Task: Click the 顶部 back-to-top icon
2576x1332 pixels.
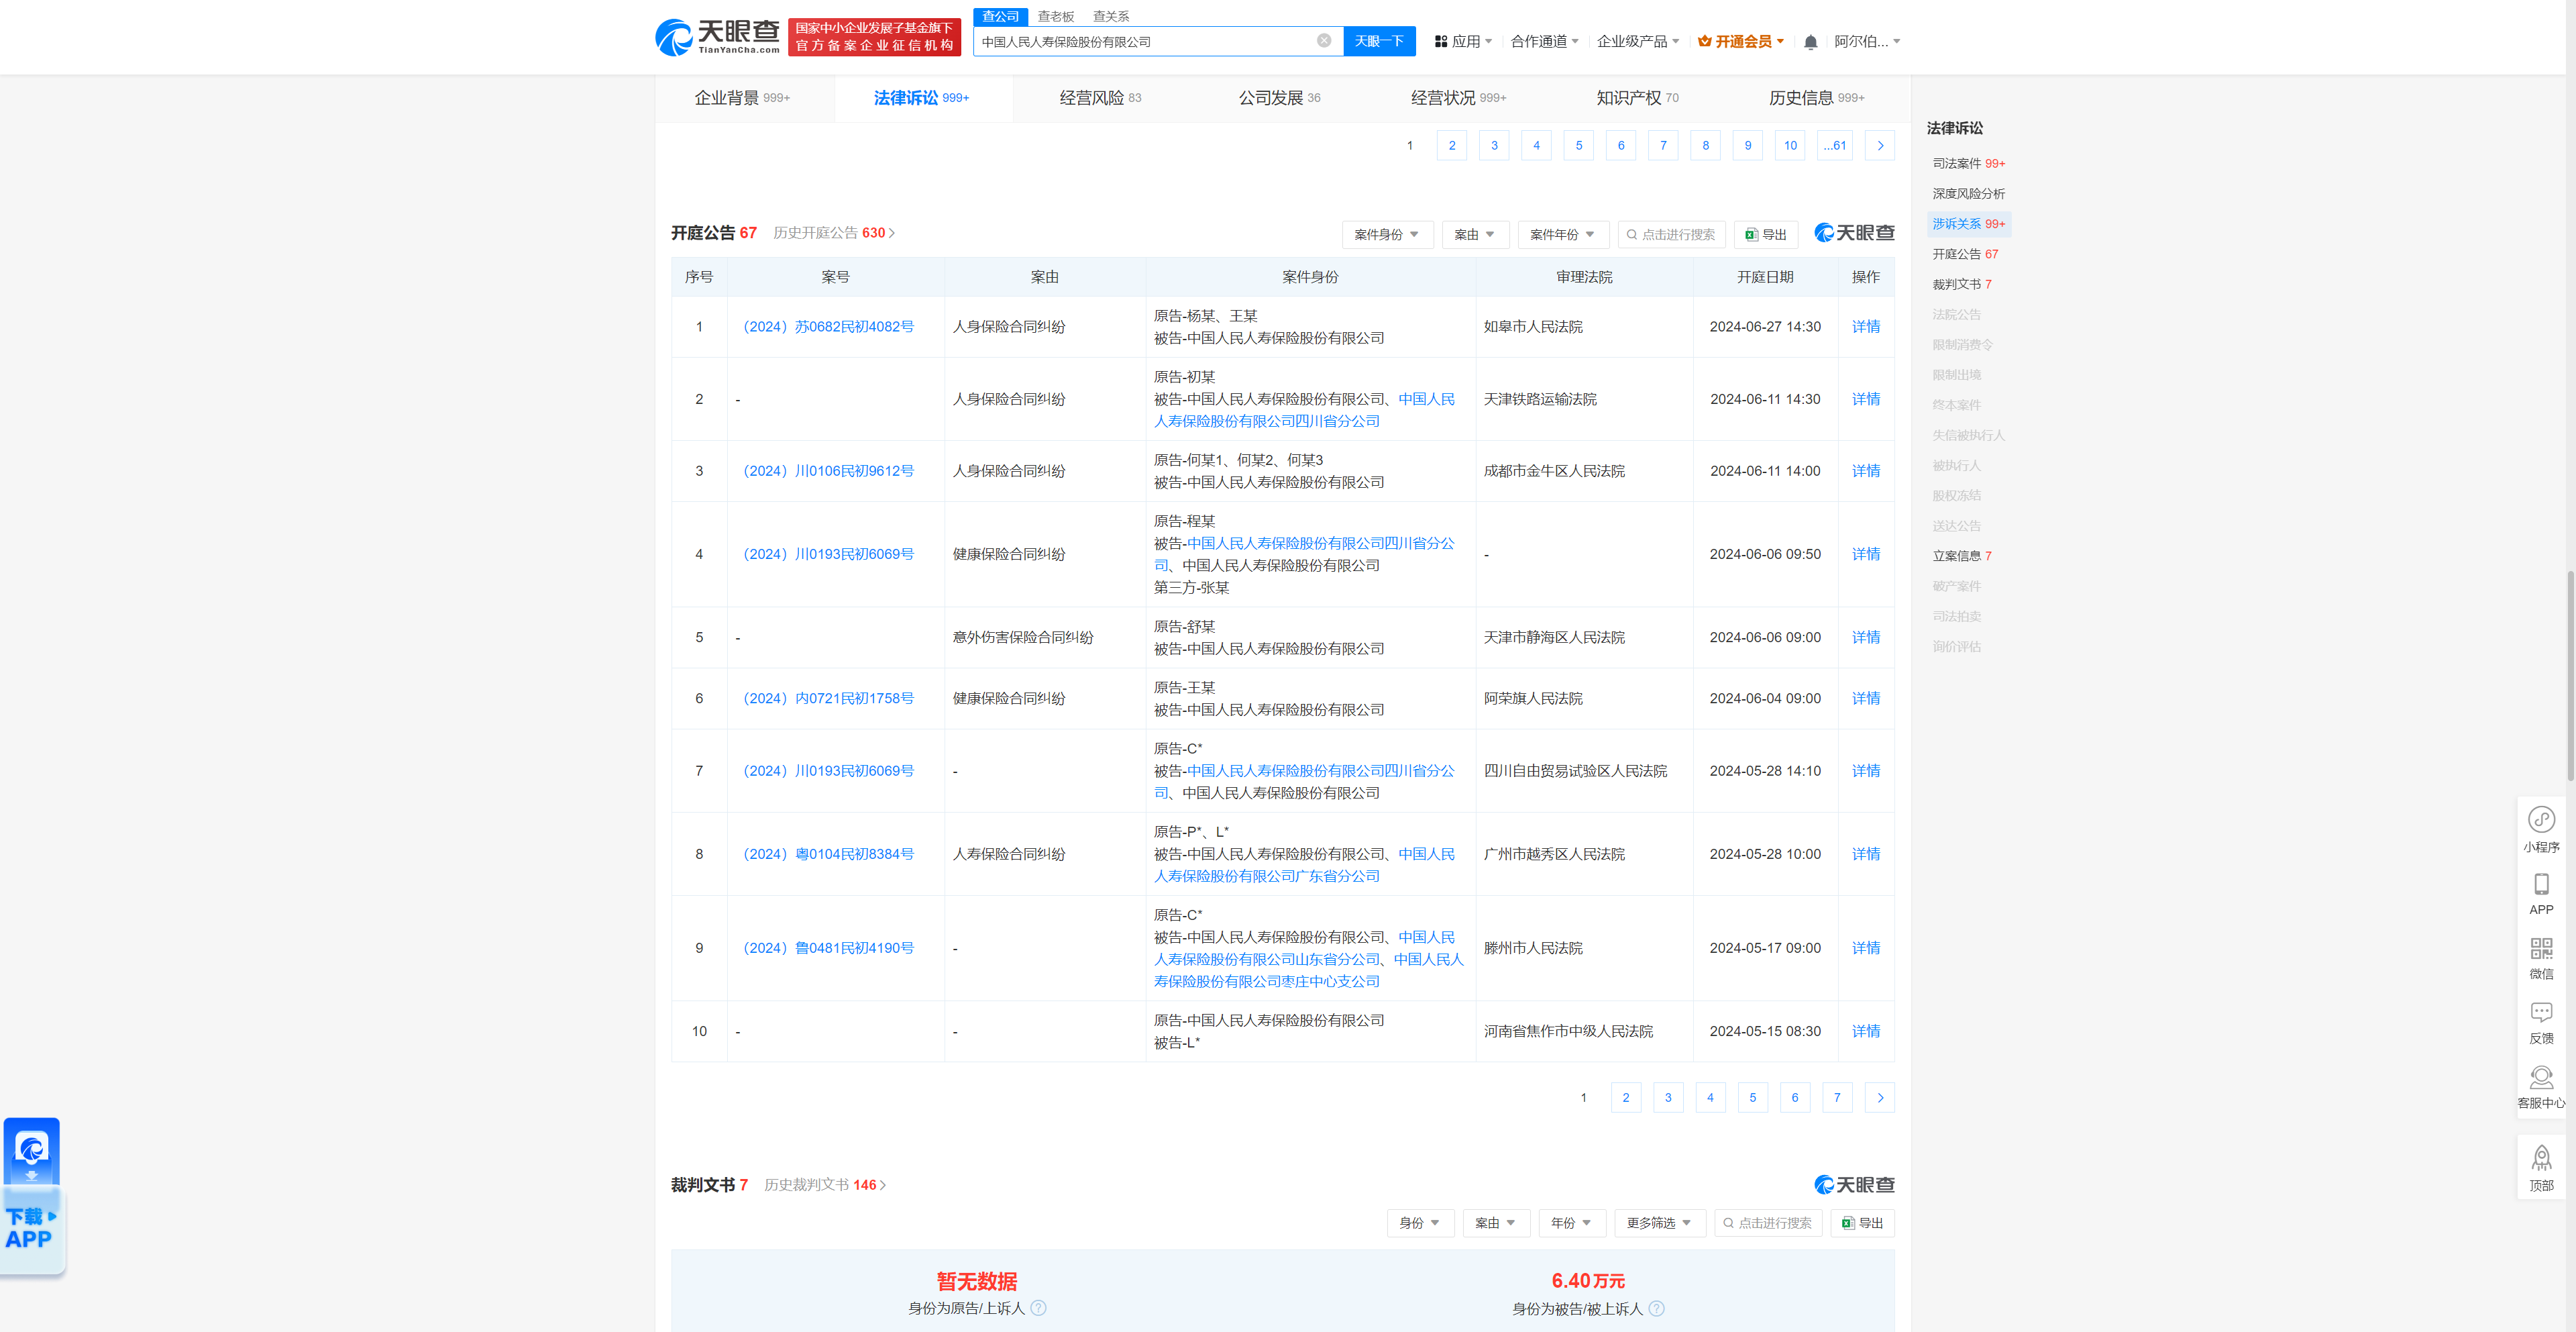Action: coord(2542,1165)
